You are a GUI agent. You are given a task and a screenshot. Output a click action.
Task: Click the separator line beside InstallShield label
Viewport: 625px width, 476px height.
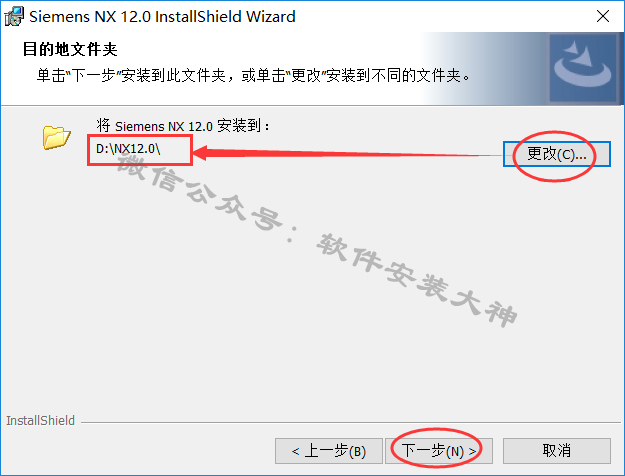coord(351,422)
